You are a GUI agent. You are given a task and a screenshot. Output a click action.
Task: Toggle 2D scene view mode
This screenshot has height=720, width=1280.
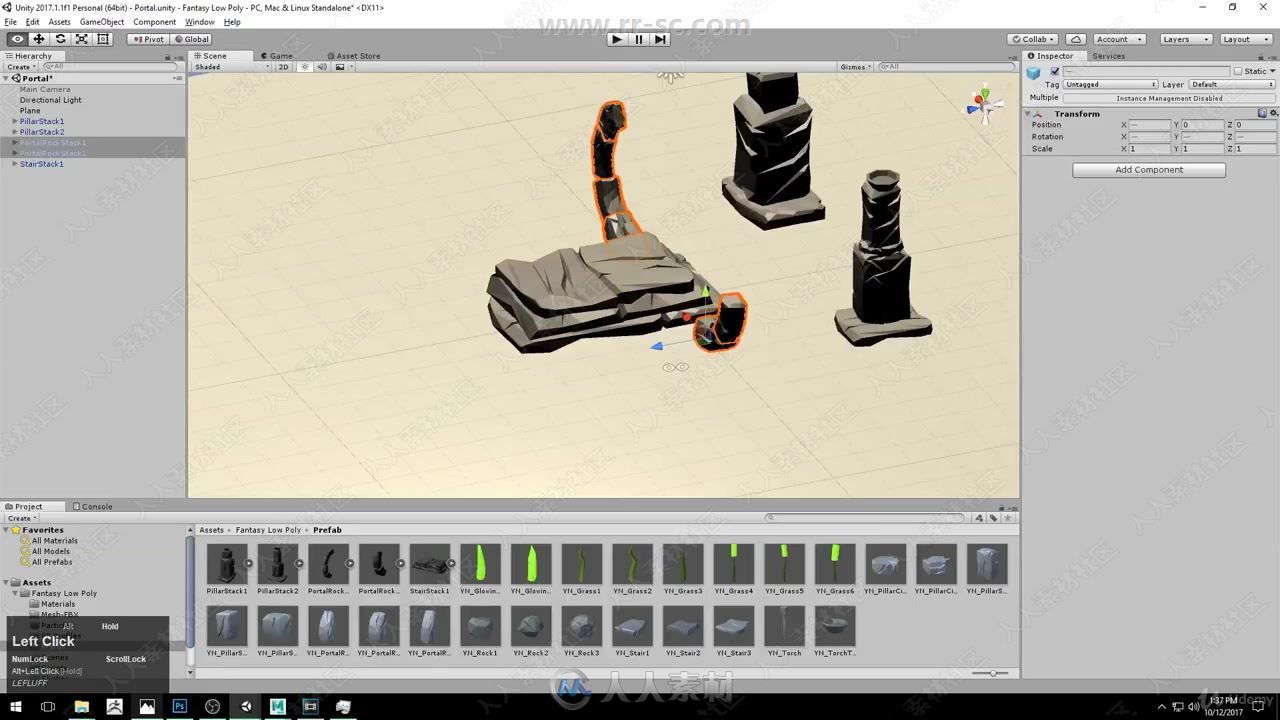click(x=284, y=67)
